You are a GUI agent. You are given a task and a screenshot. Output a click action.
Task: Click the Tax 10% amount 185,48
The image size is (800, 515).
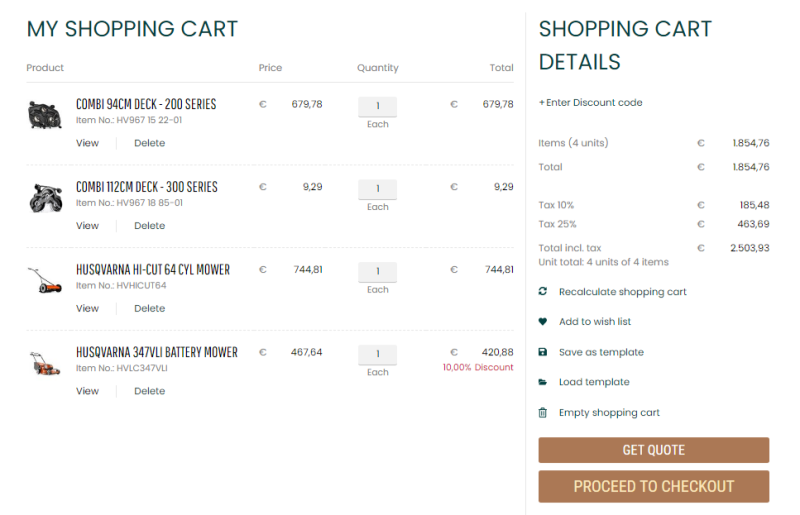pyautogui.click(x=755, y=205)
